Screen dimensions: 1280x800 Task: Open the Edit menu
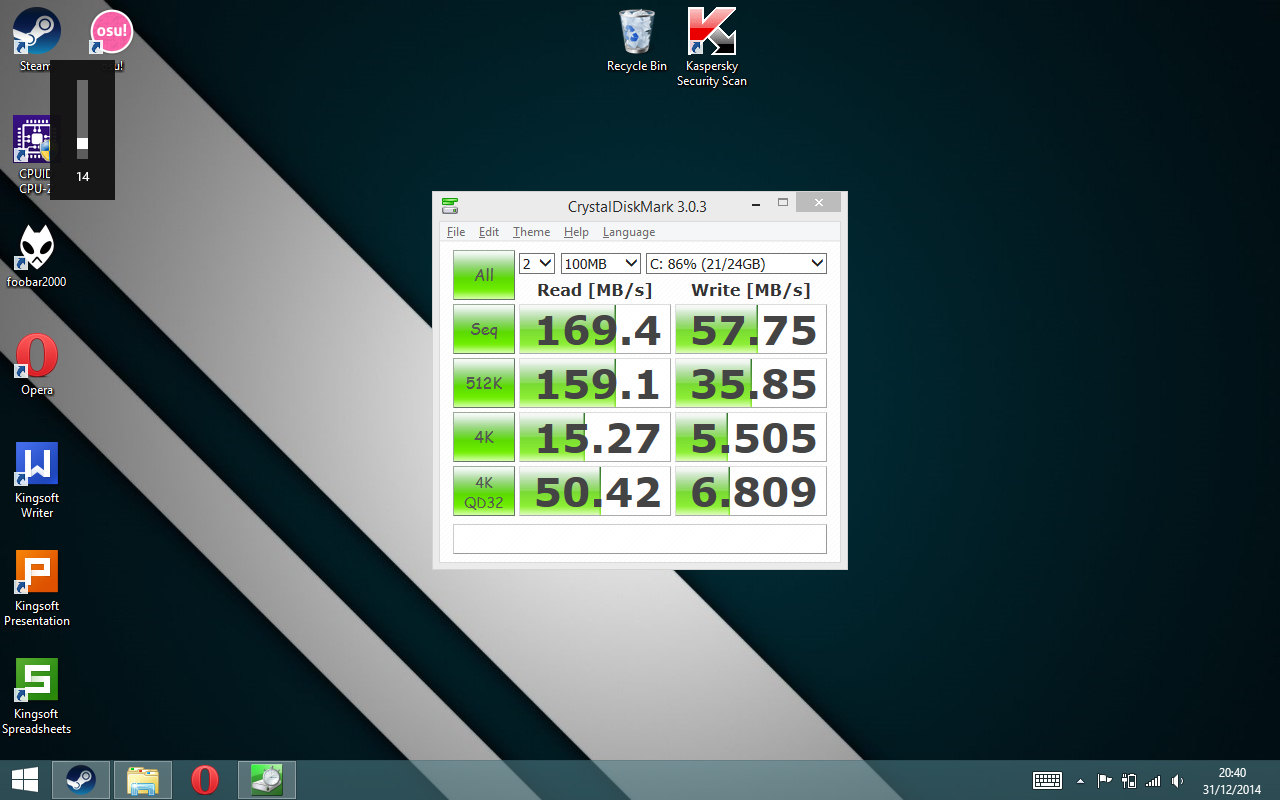pos(488,232)
